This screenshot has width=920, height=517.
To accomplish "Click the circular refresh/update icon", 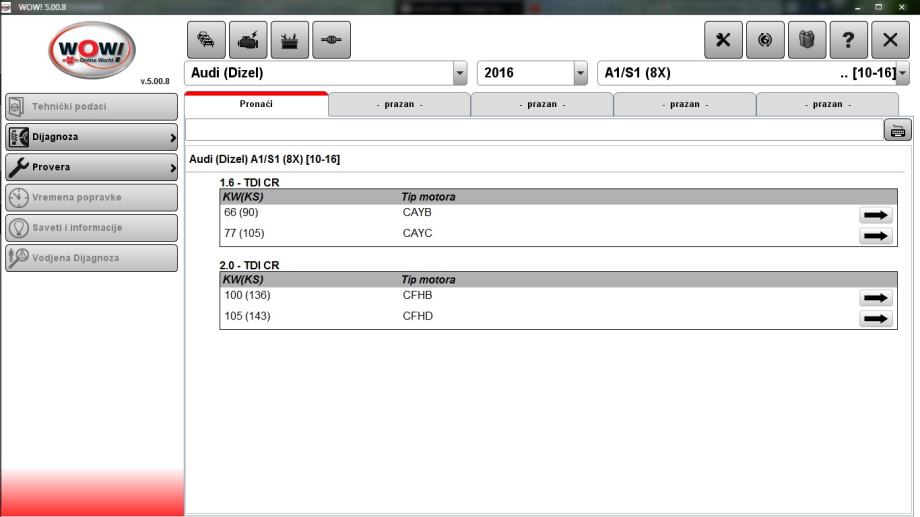I will point(765,40).
